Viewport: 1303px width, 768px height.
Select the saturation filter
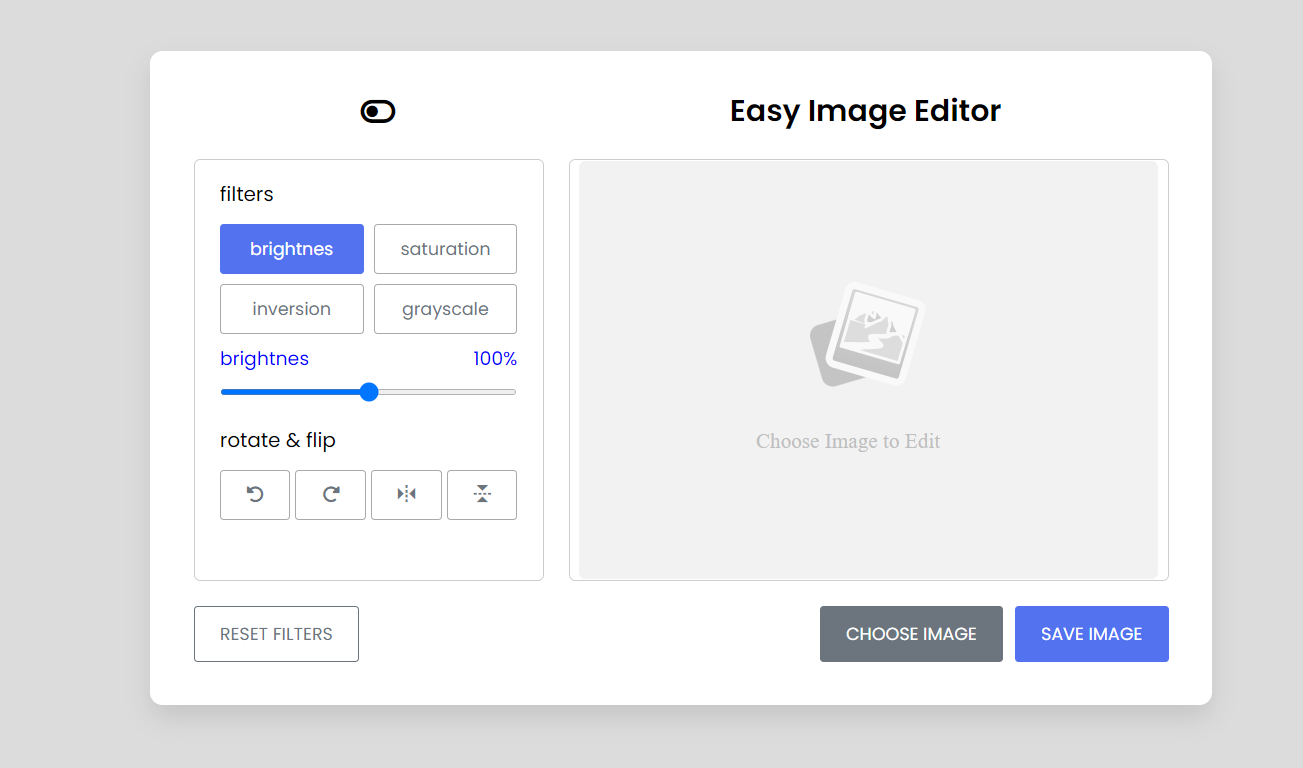coord(445,248)
